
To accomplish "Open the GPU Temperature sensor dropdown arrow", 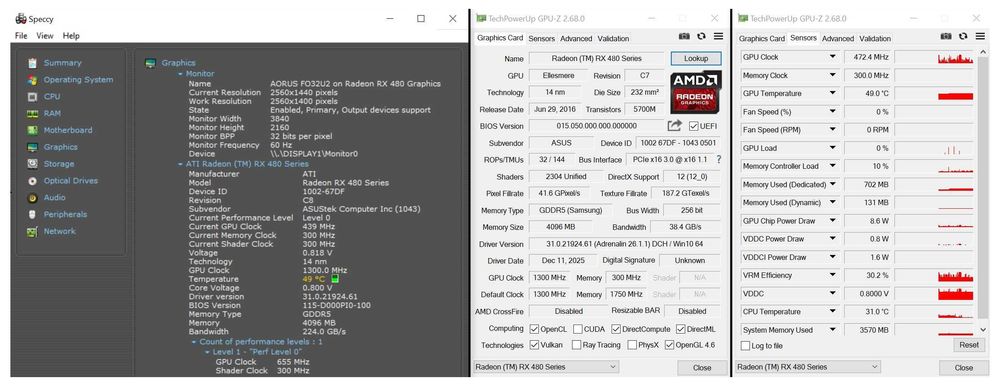I will click(x=832, y=94).
